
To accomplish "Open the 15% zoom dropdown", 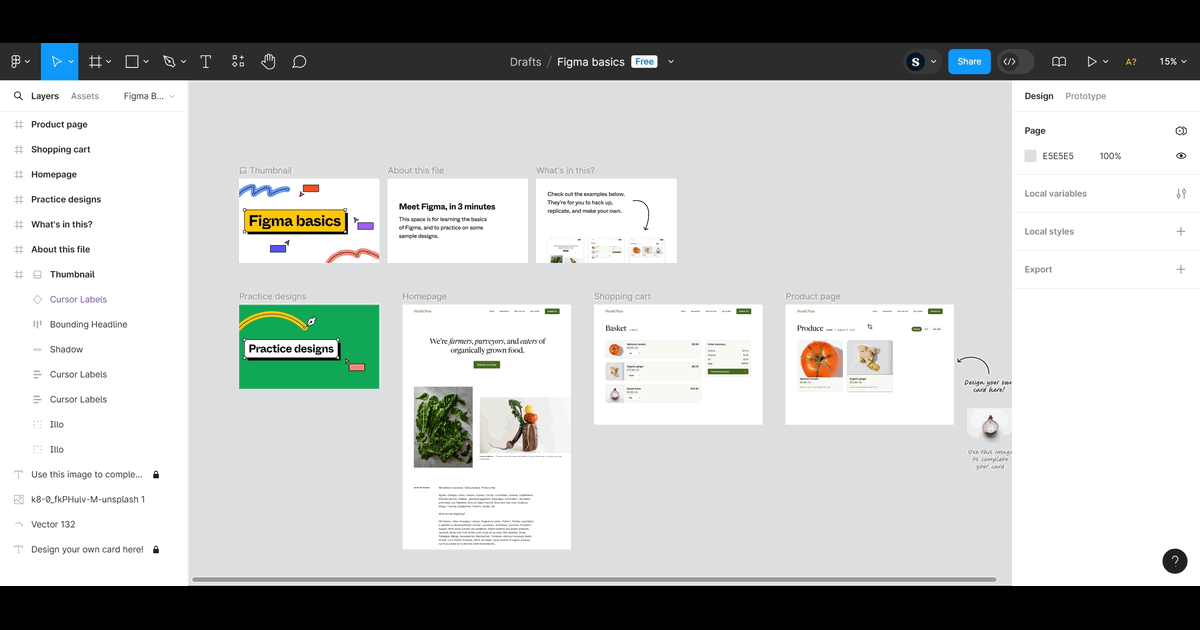I will pyautogui.click(x=1173, y=61).
